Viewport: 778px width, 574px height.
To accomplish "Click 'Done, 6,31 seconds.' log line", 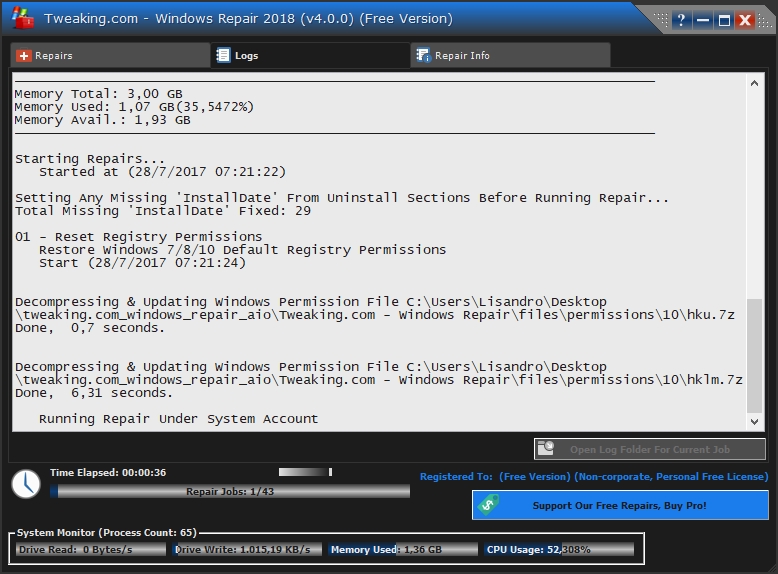I will 94,393.
